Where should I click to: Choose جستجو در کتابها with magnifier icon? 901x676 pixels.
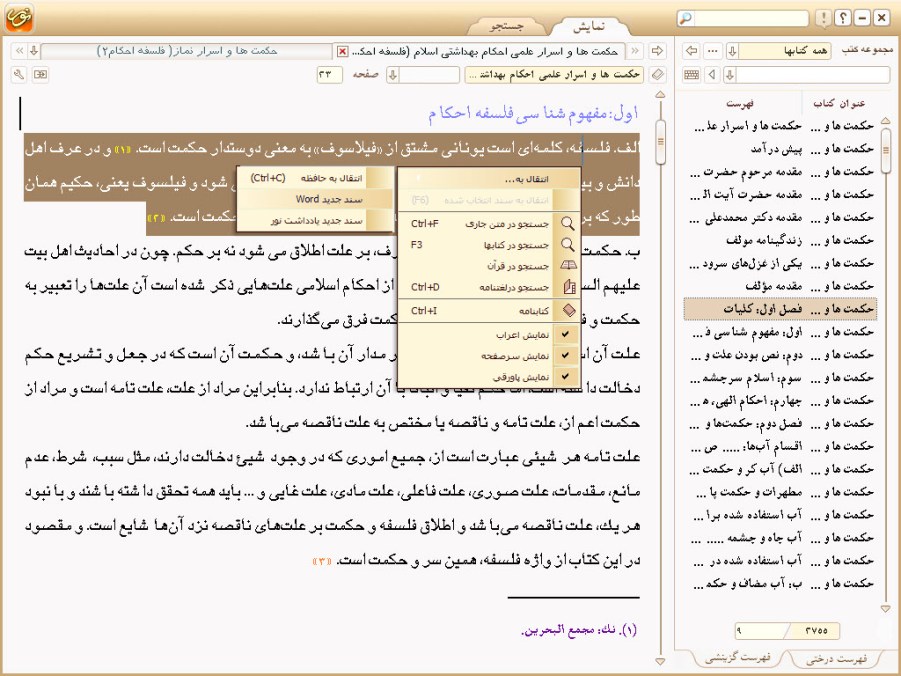[x=488, y=245]
